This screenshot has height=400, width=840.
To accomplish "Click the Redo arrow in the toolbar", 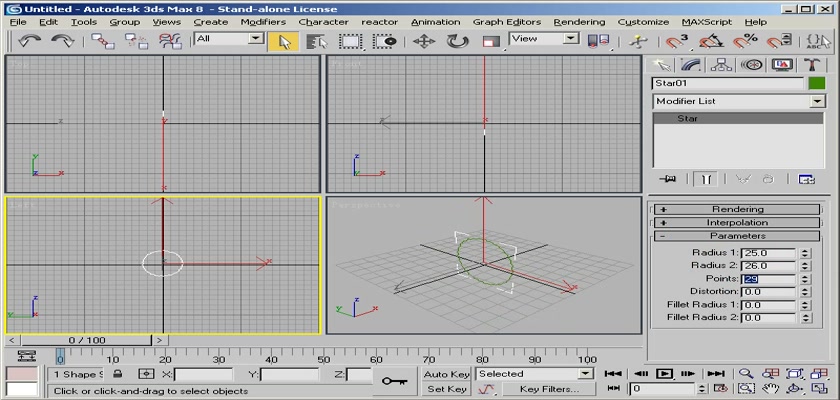I will (x=63, y=41).
